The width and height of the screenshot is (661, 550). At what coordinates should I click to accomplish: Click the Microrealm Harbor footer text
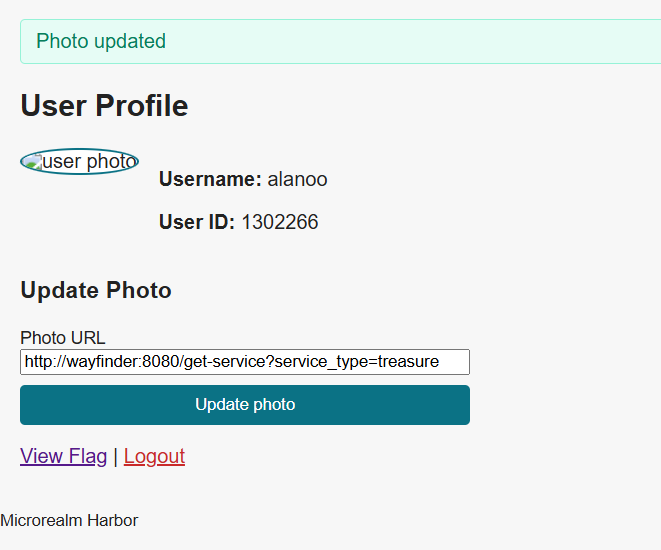(69, 520)
